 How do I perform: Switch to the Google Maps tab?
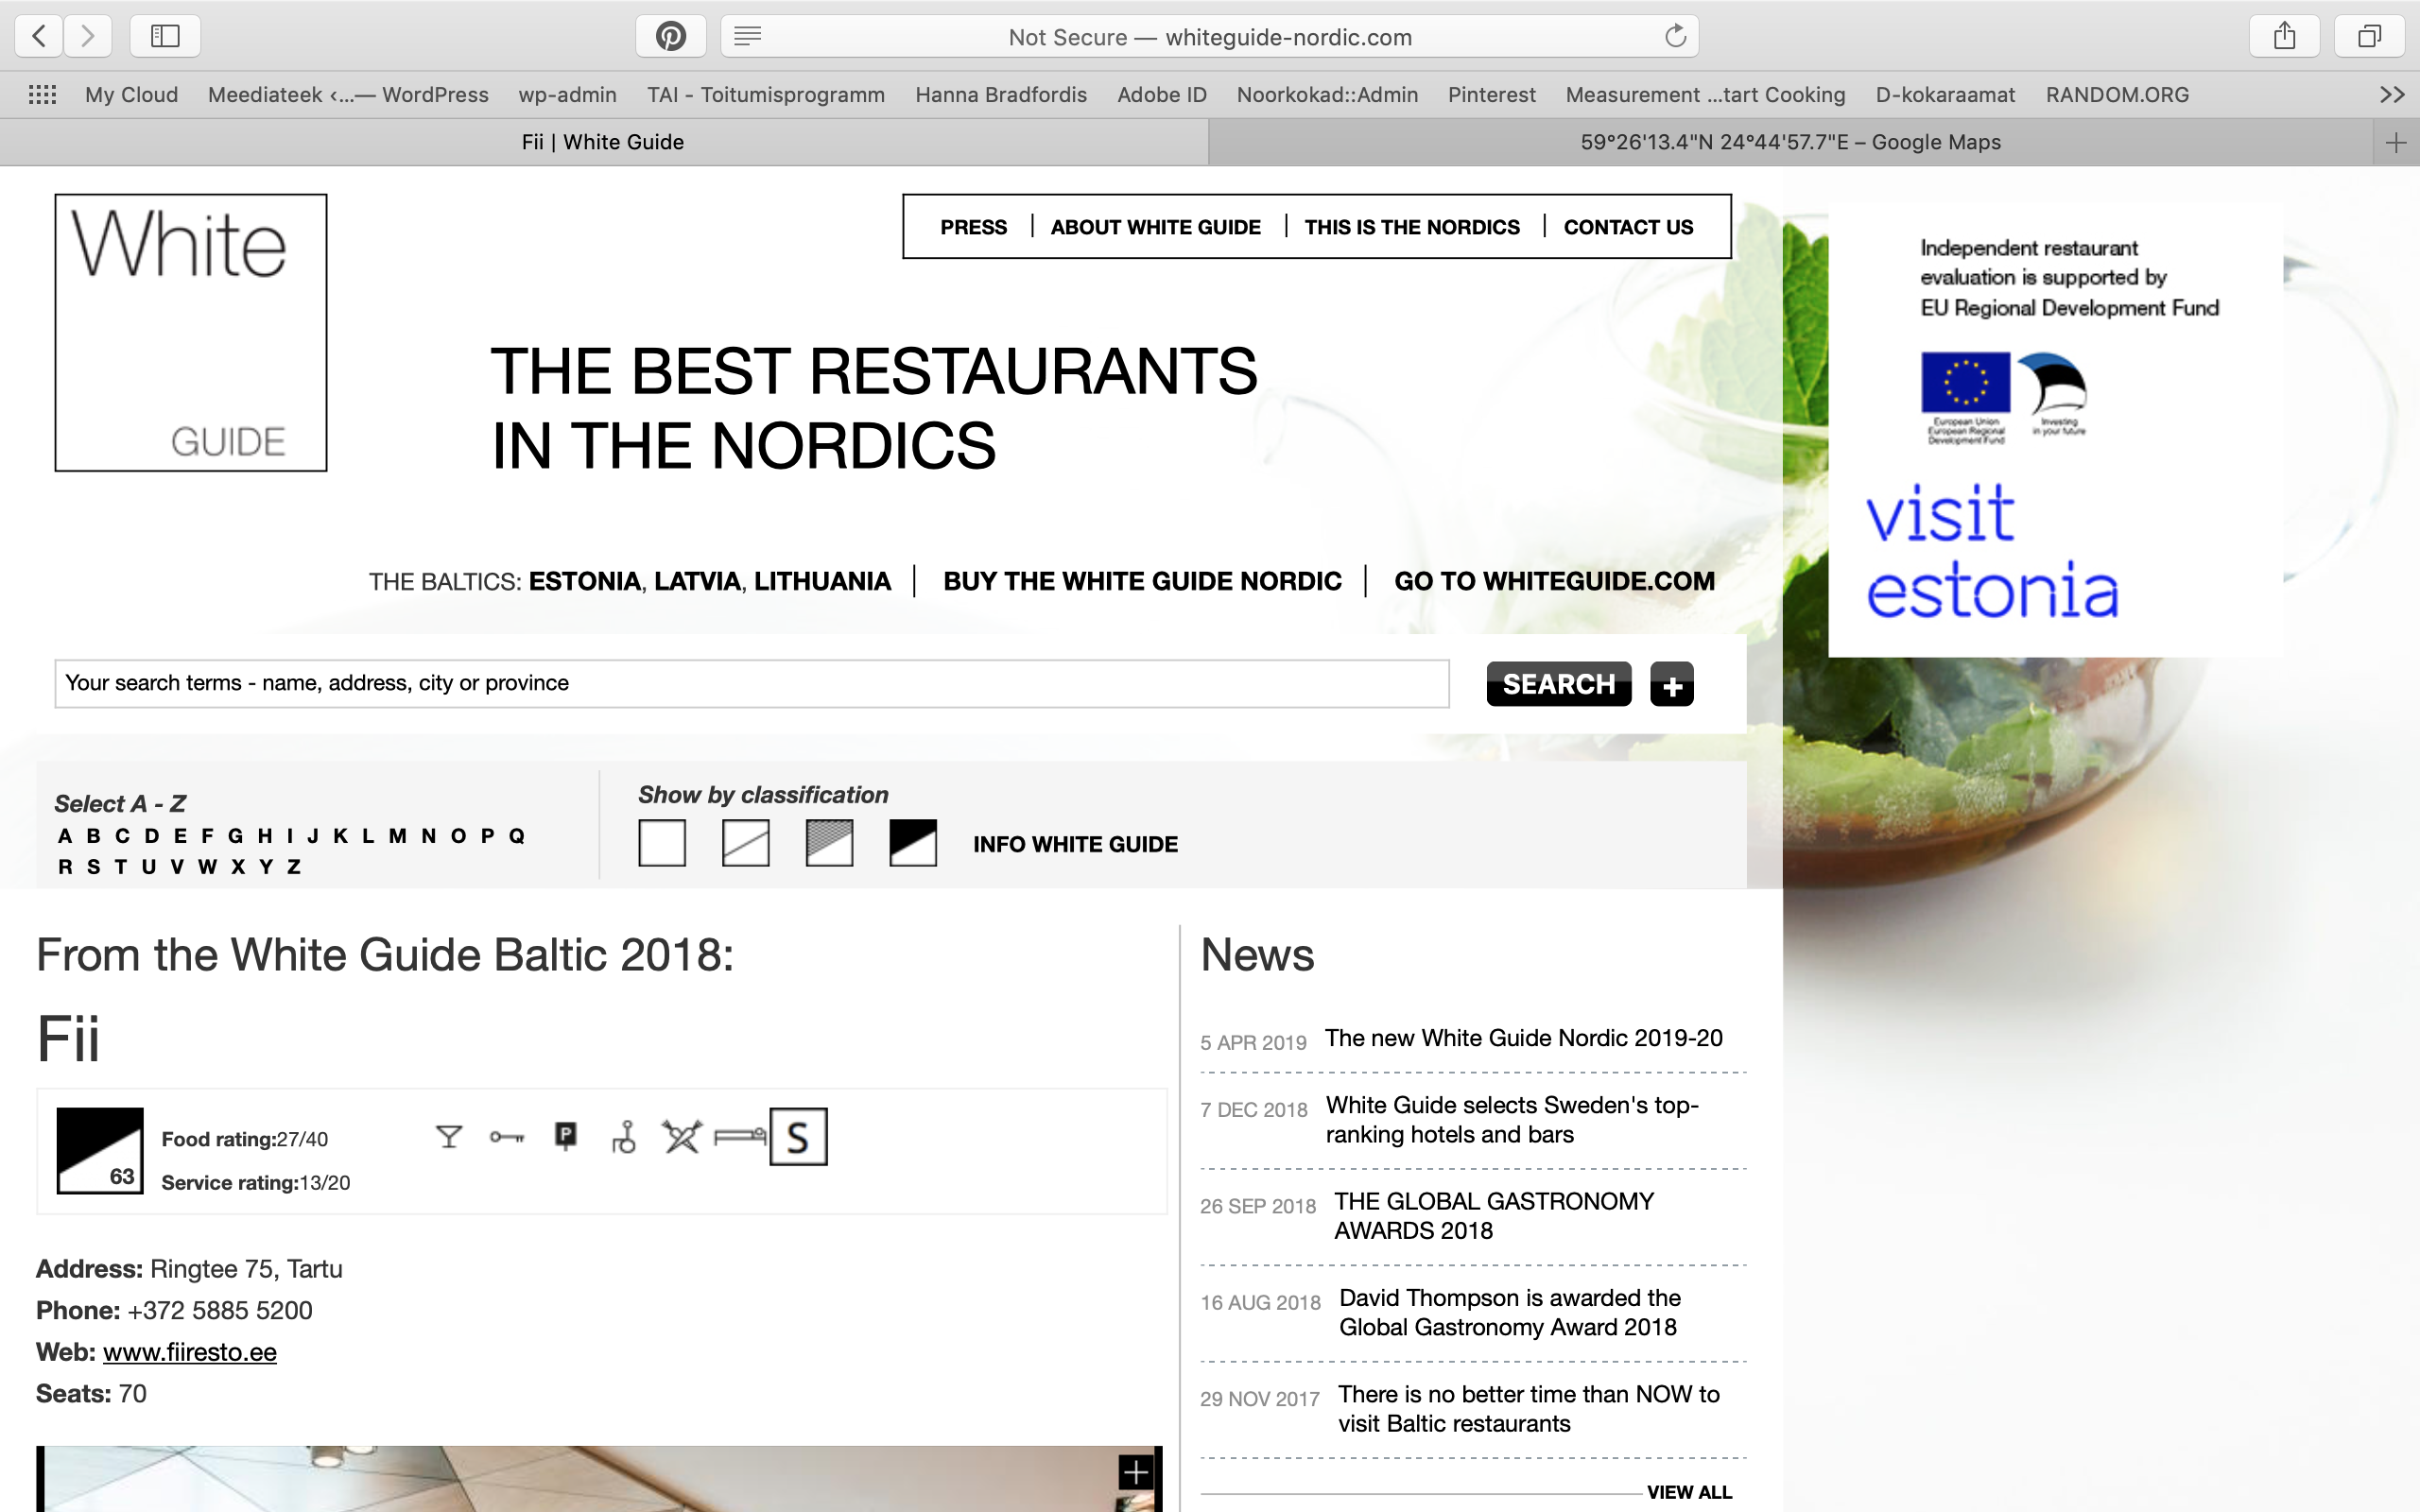pyautogui.click(x=1789, y=142)
